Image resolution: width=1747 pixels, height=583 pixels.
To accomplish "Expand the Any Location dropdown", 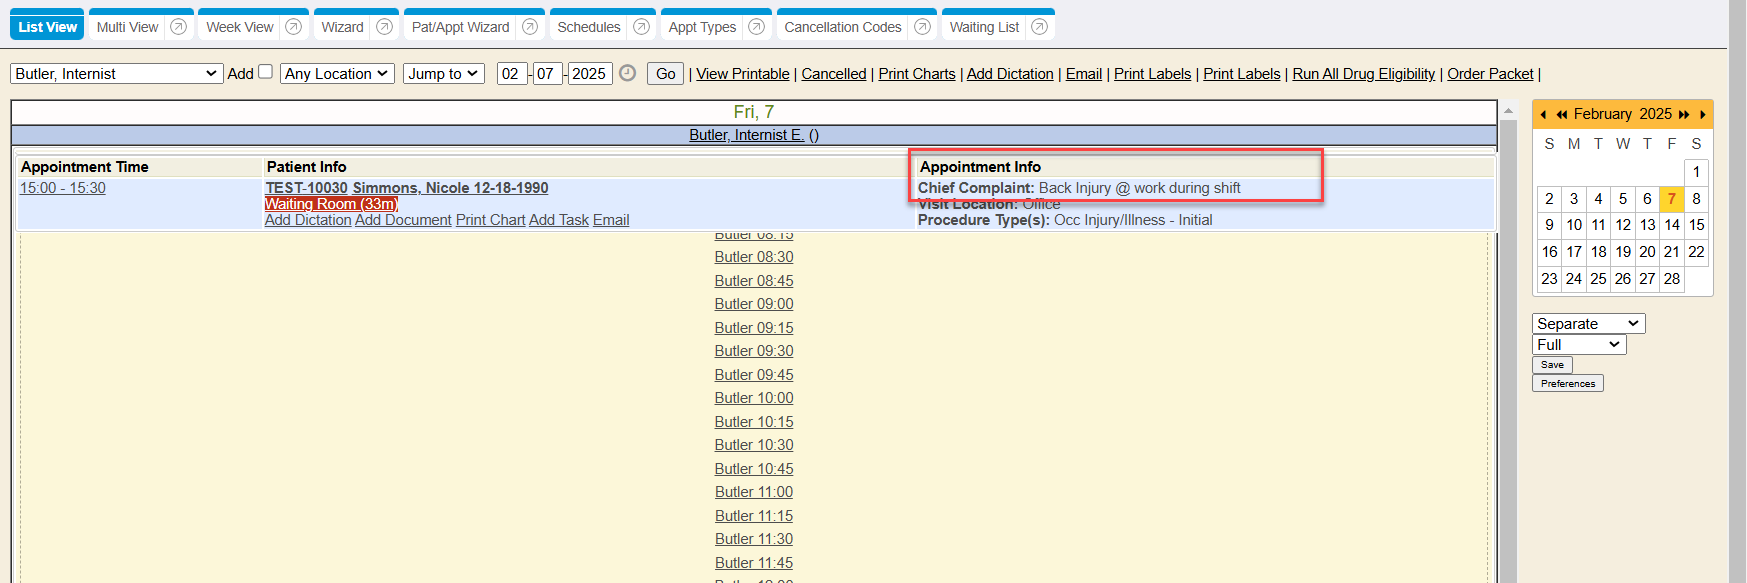I will [x=337, y=74].
